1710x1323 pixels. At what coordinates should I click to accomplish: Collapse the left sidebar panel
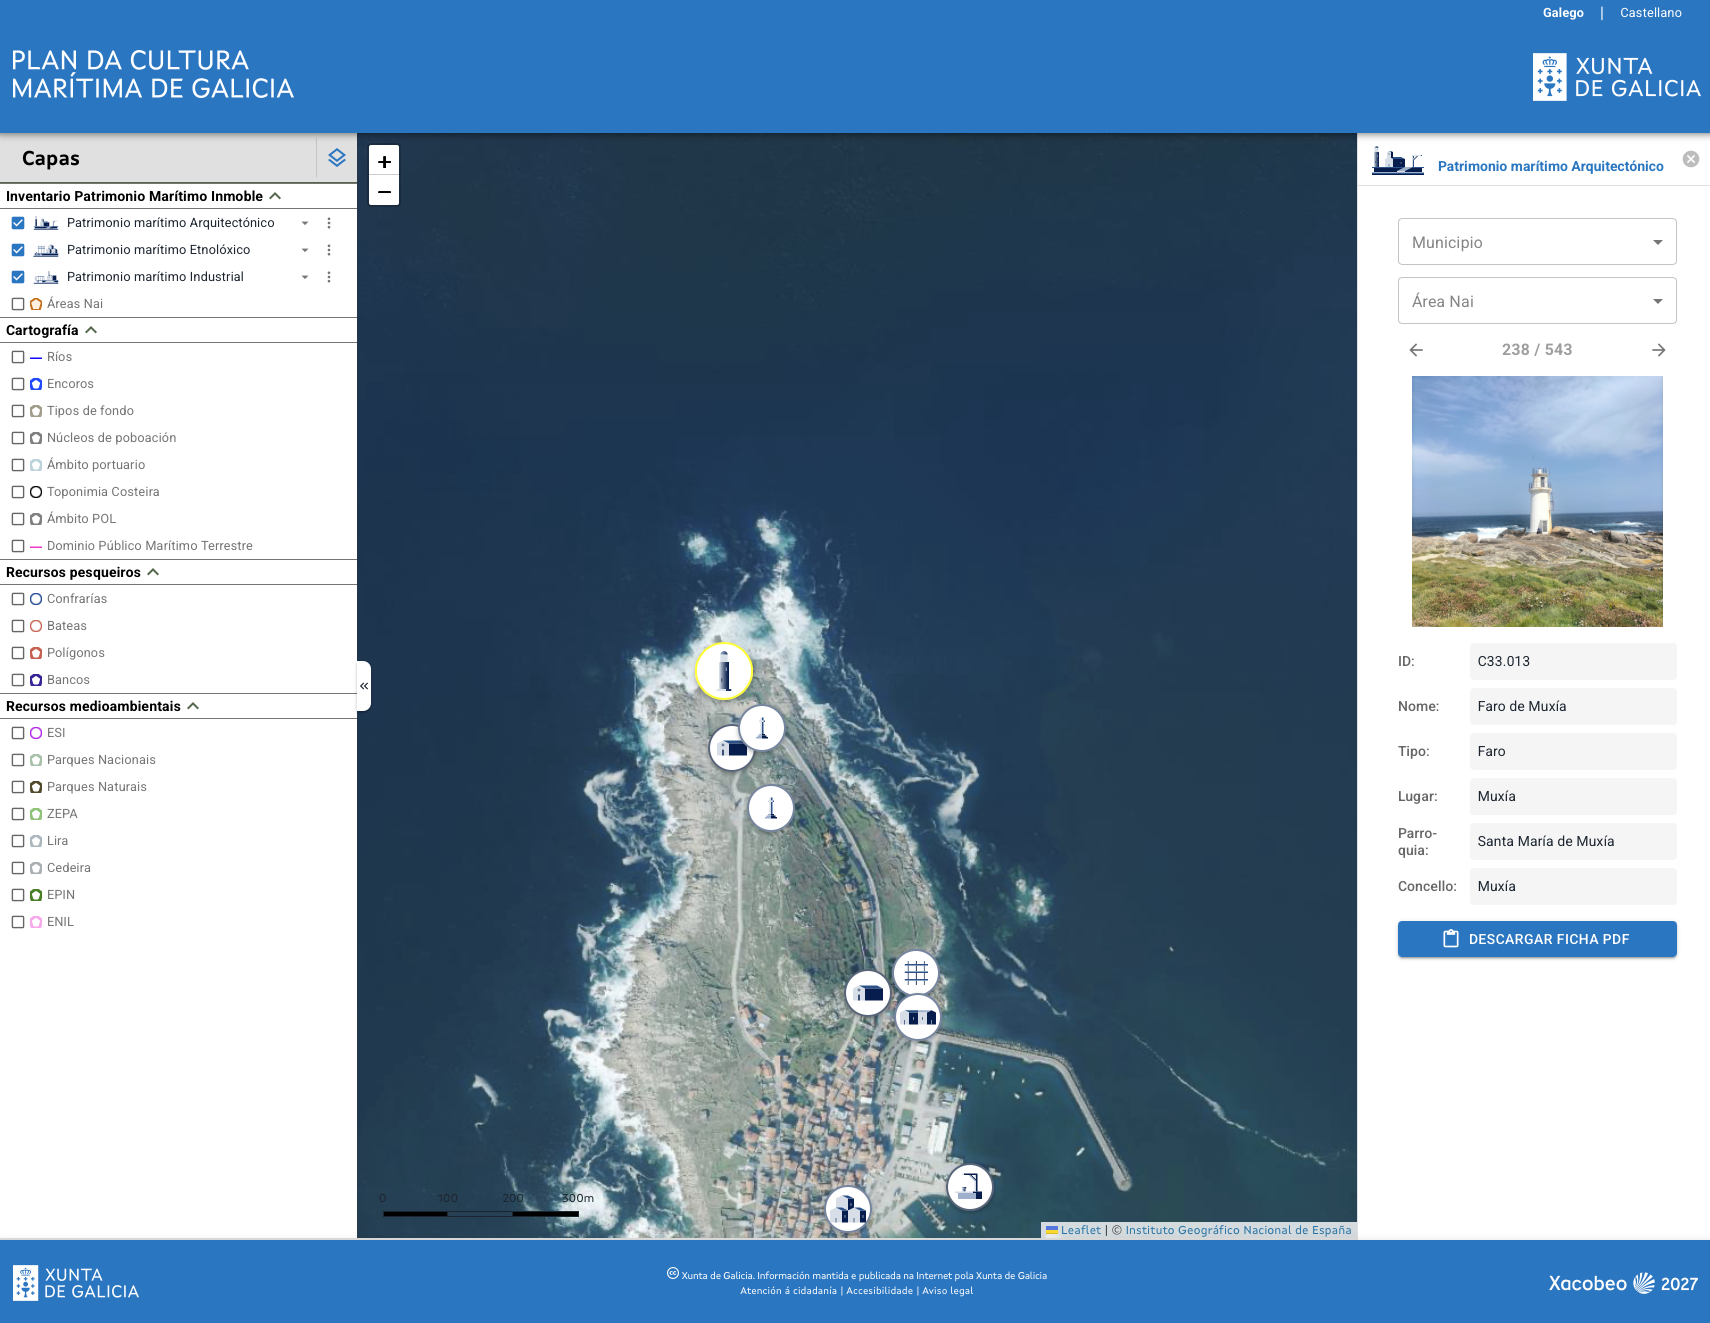click(364, 686)
